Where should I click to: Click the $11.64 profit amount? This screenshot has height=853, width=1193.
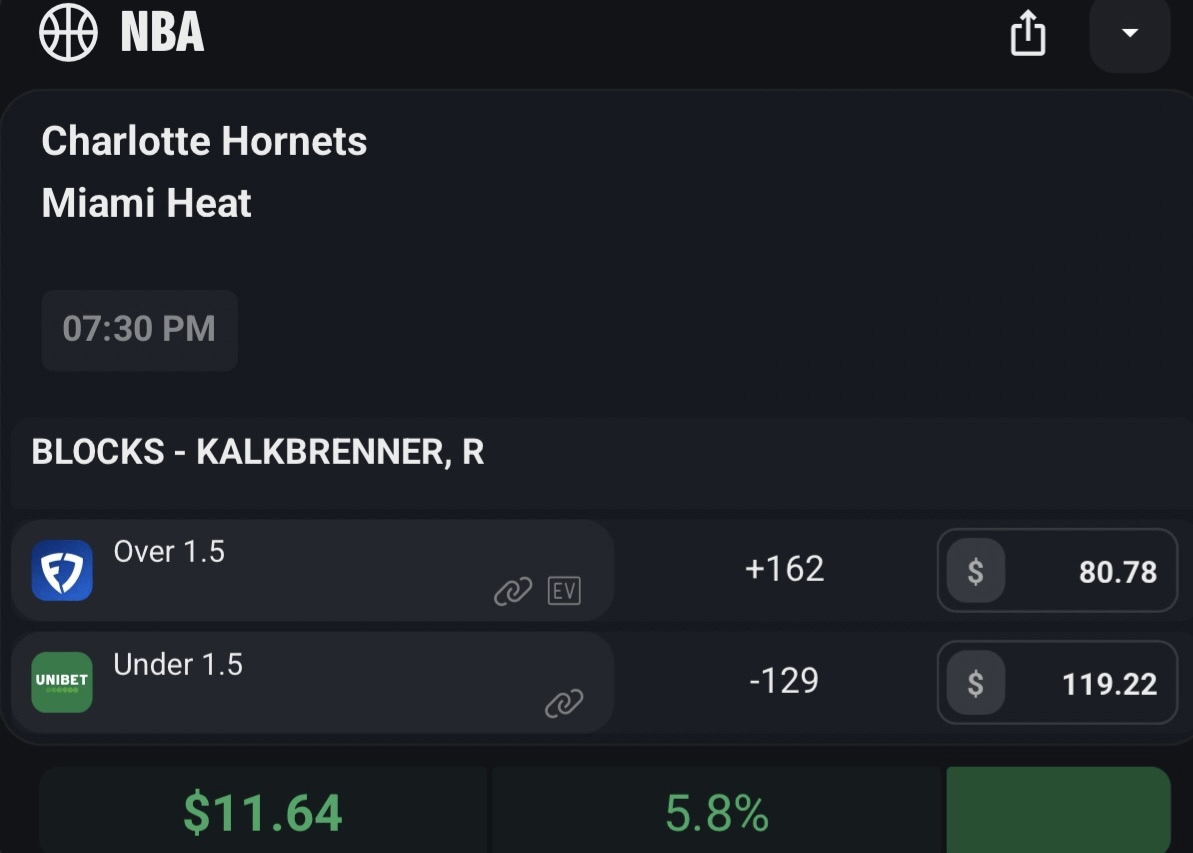(263, 813)
